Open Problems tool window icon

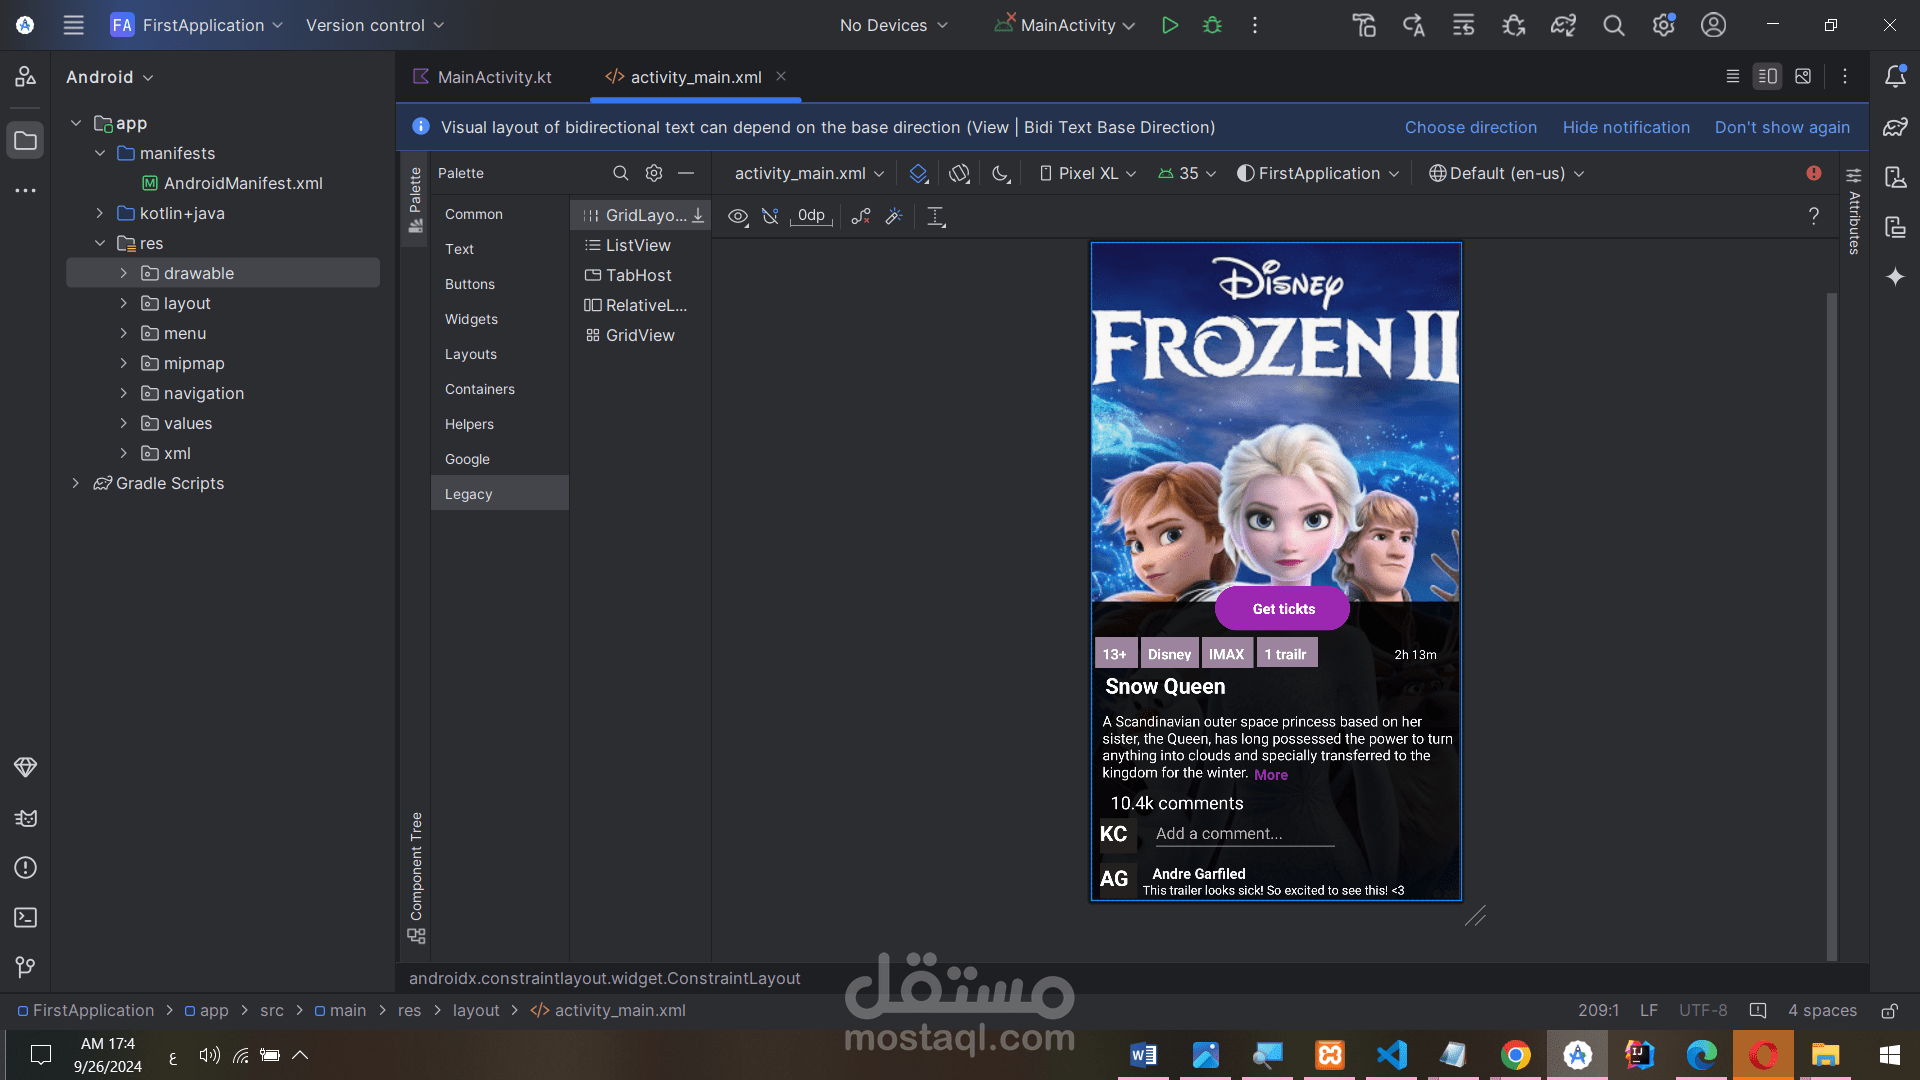(25, 868)
